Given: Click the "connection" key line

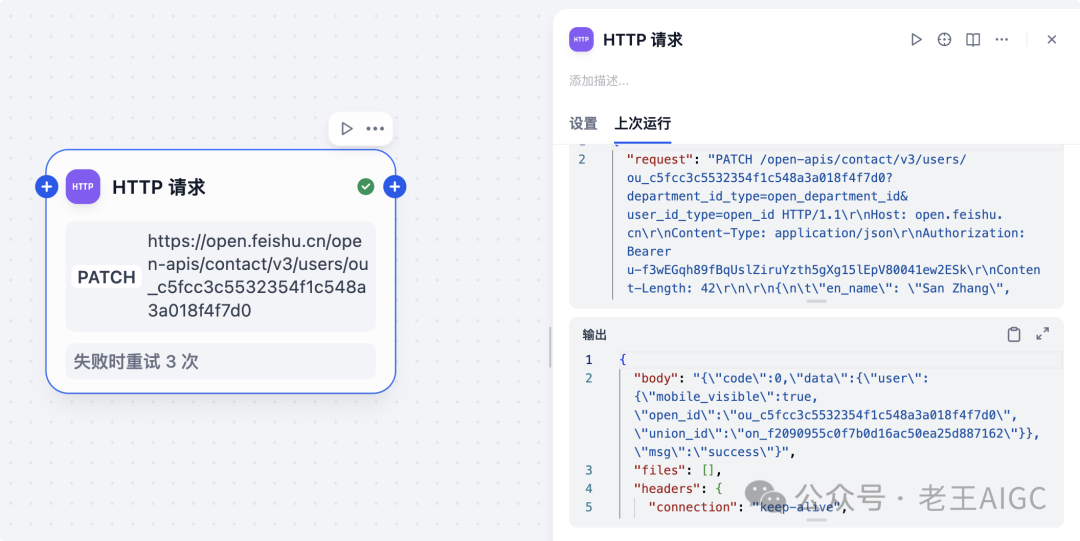Looking at the screenshot, I should point(747,507).
